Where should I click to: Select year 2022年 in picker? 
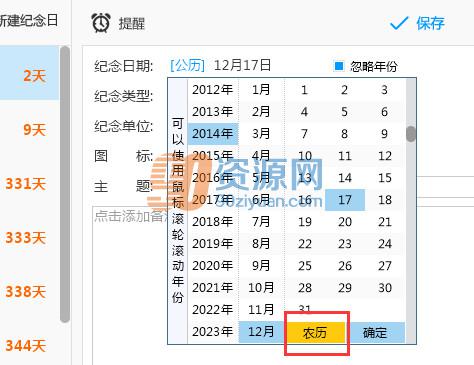point(213,310)
